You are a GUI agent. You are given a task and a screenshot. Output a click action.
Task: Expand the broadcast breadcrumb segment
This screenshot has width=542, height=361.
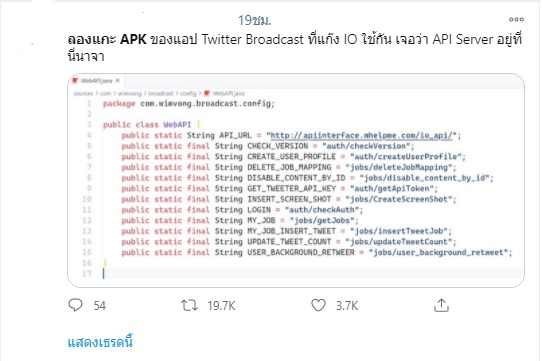(x=161, y=93)
